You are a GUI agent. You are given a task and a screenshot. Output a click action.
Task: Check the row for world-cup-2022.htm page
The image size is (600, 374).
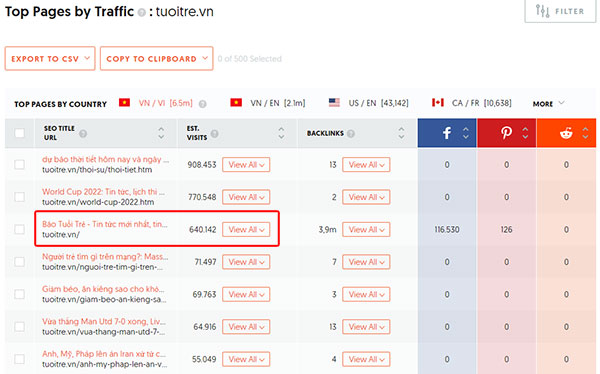(x=20, y=197)
